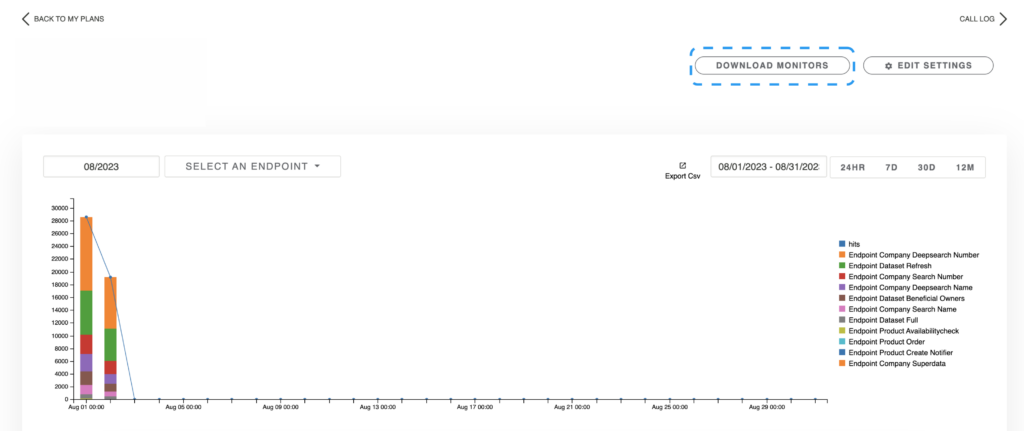Viewport: 1024px width, 431px height.
Task: Switch to the 24HR time range
Action: point(852,167)
